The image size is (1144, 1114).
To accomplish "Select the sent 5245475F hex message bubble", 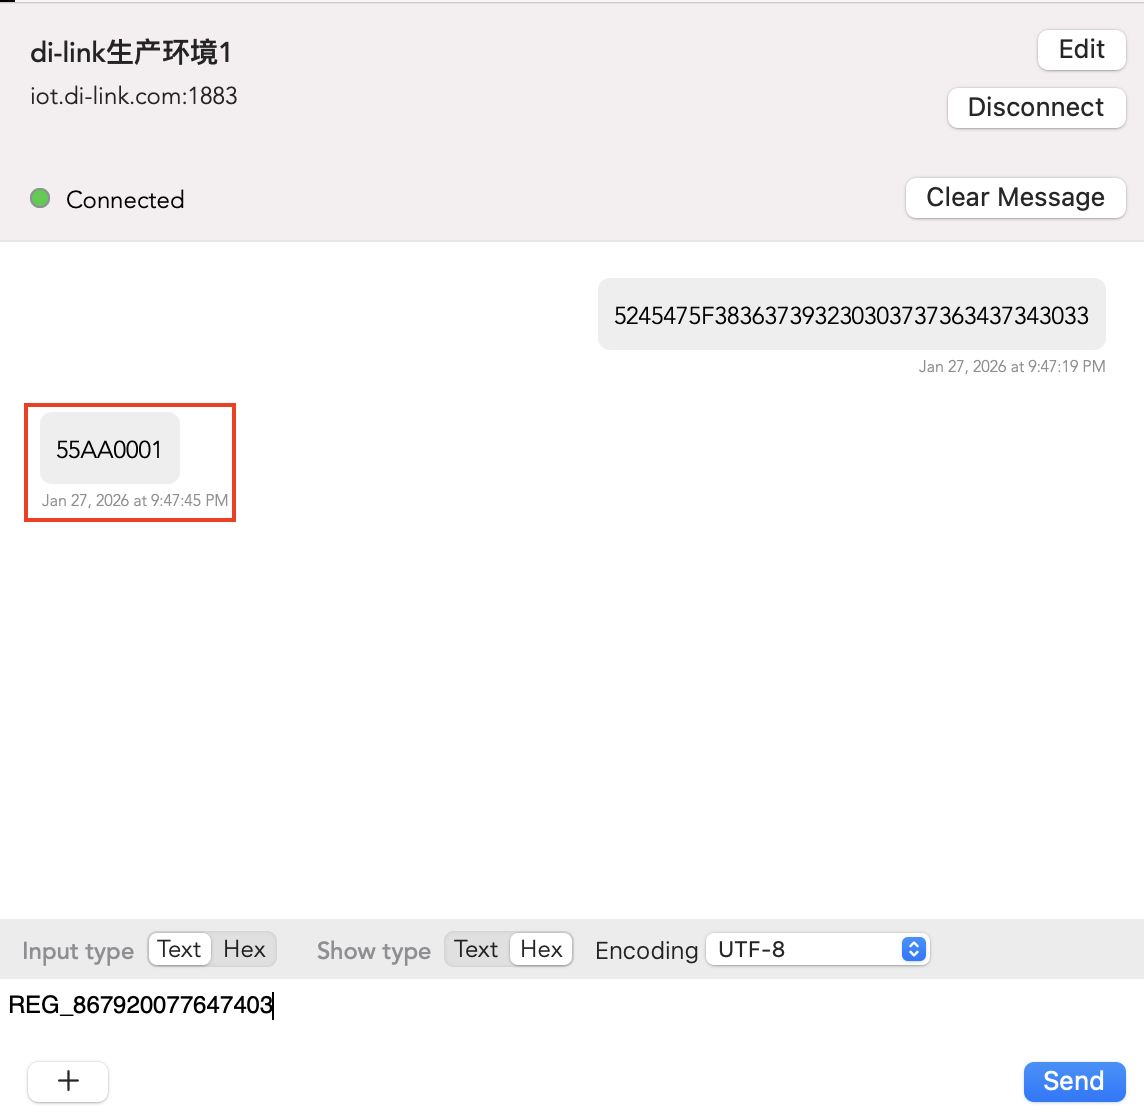I will coord(851,315).
